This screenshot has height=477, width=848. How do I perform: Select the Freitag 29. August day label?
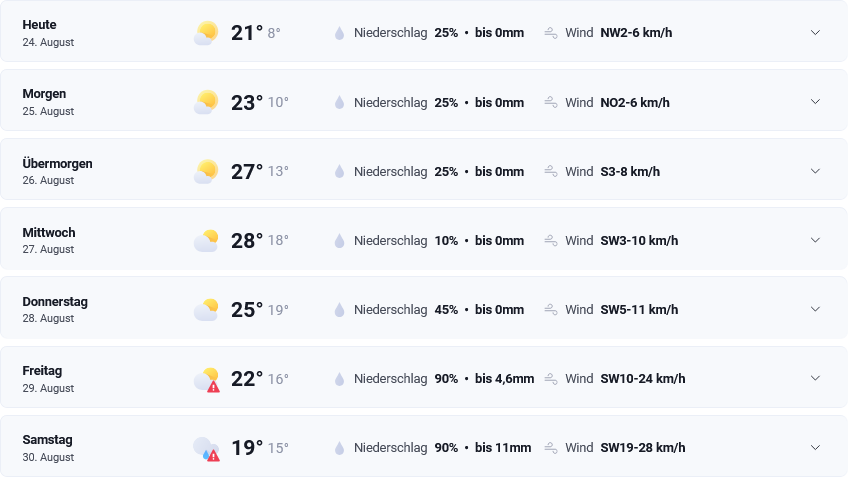point(48,379)
